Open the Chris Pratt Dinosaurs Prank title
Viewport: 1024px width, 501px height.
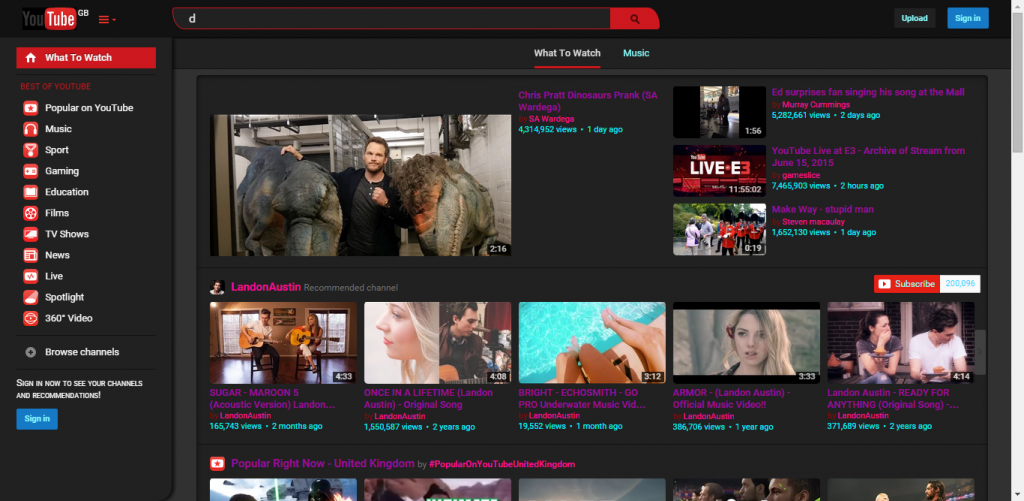pyautogui.click(x=588, y=101)
